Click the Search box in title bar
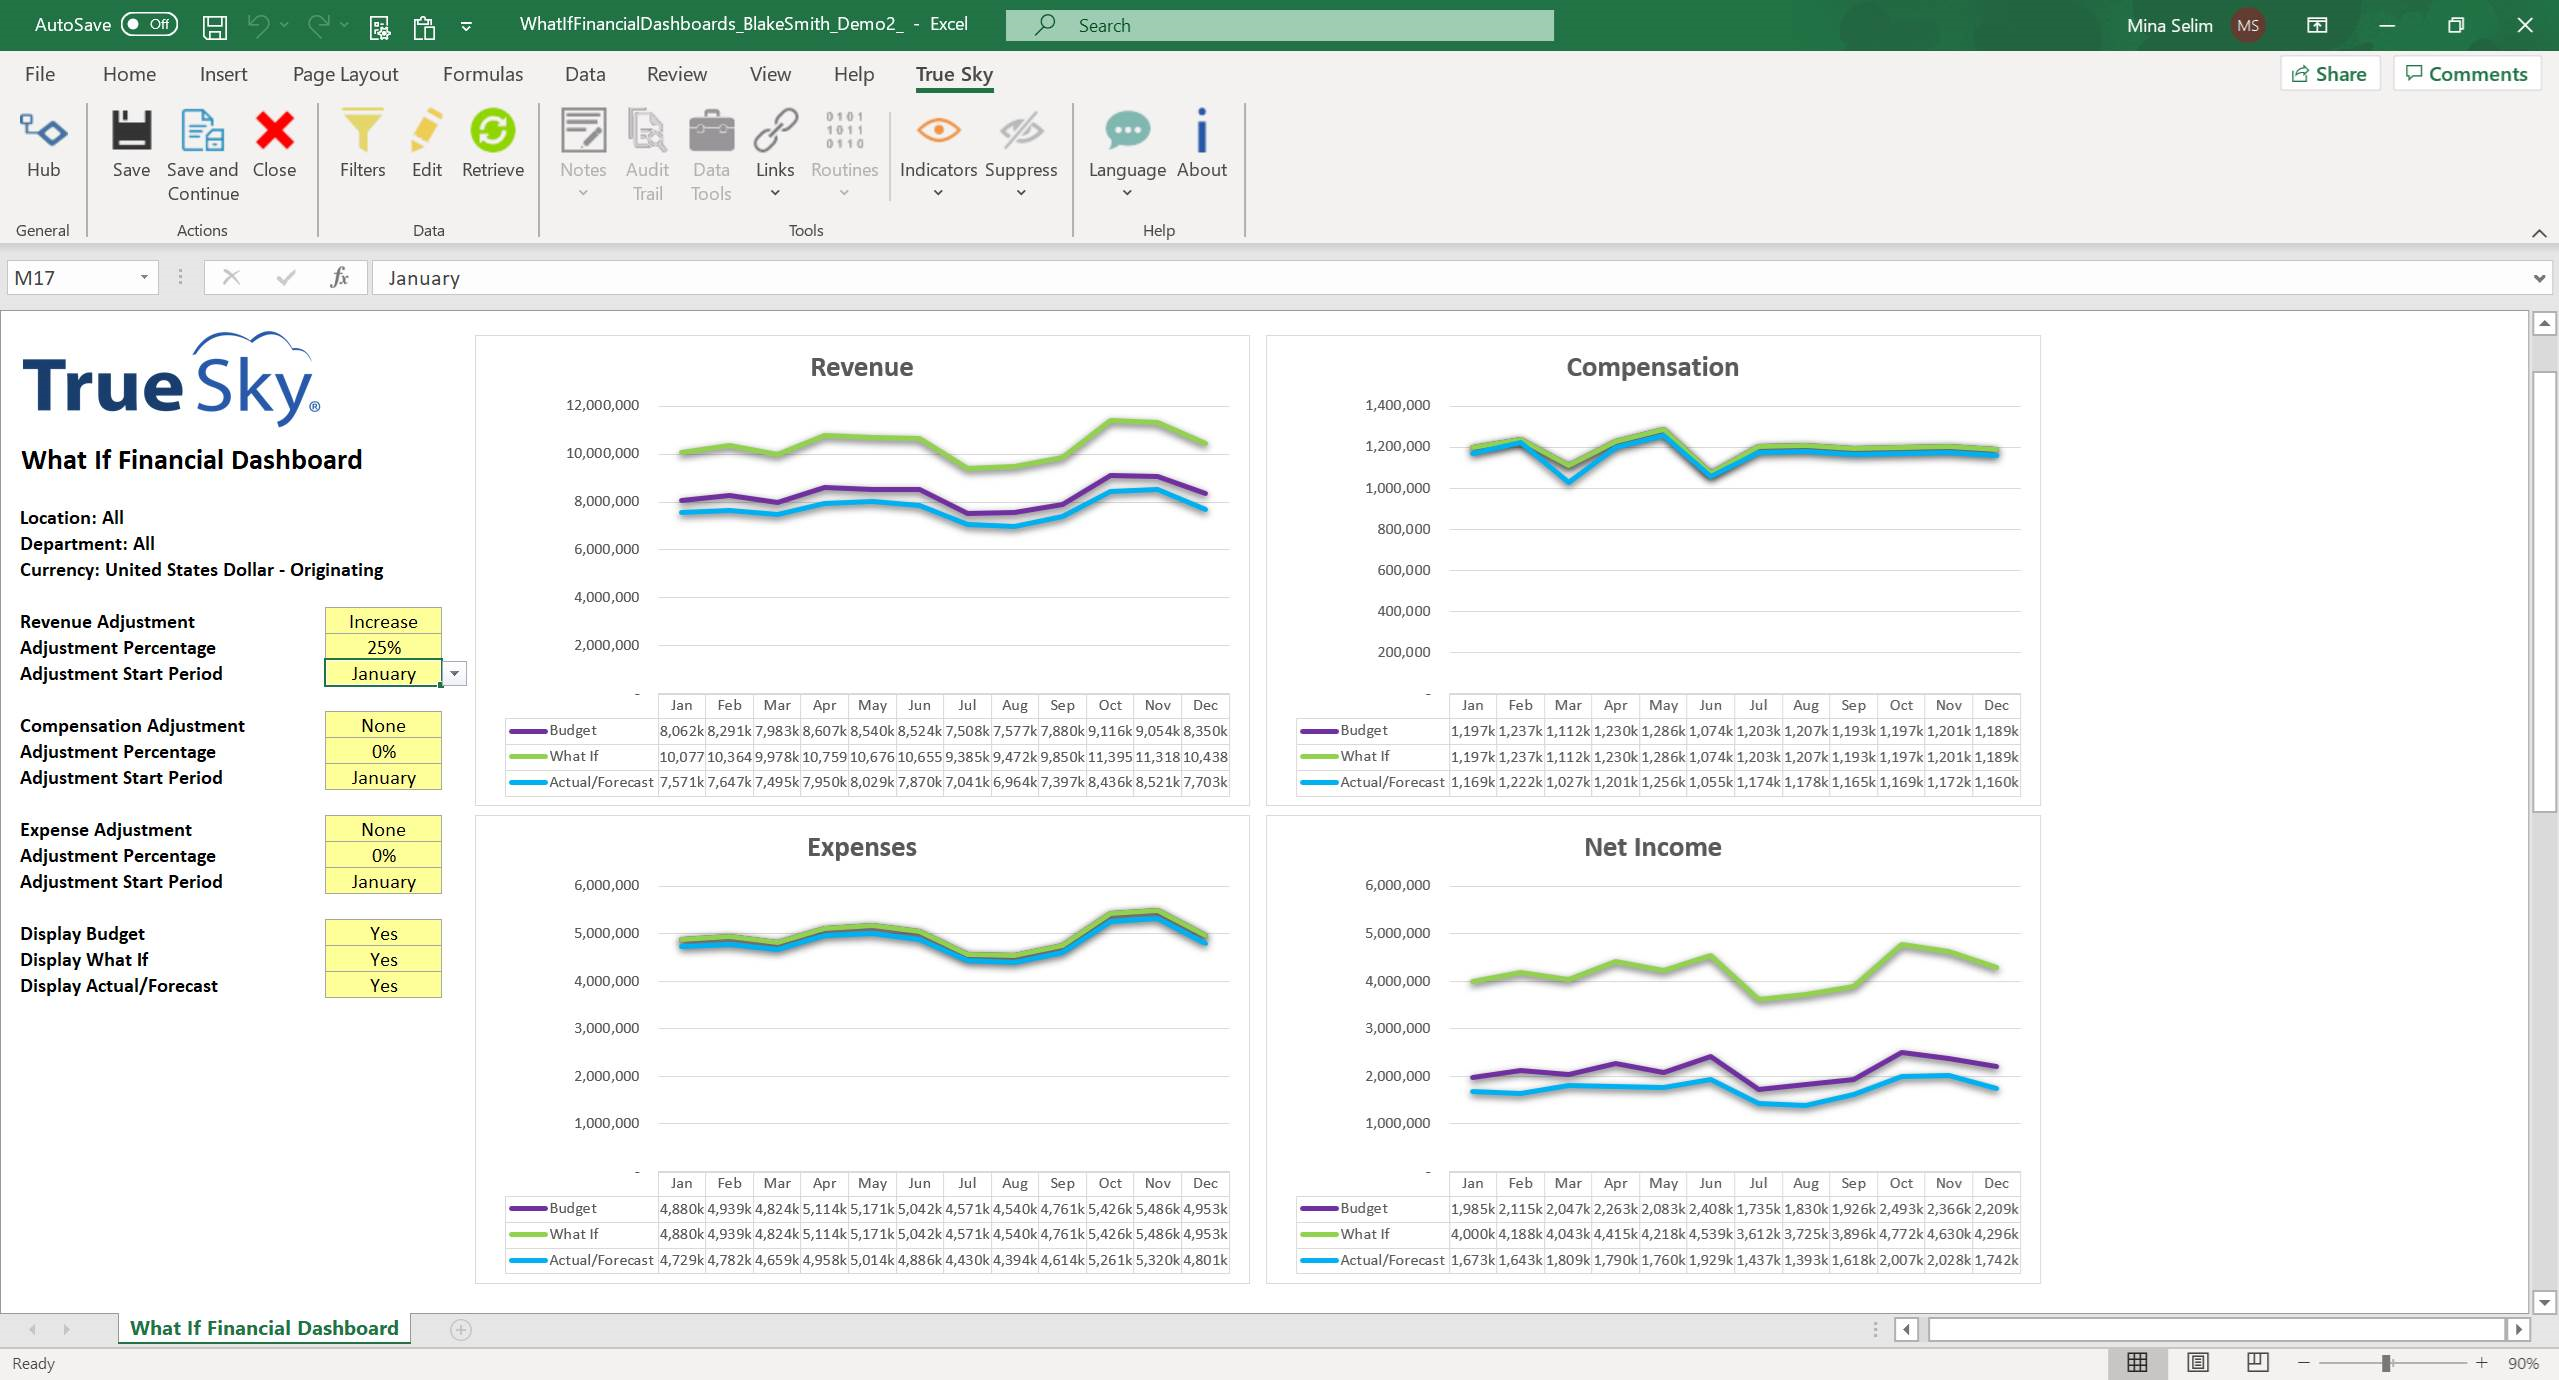This screenshot has width=2559, height=1380. pyautogui.click(x=1279, y=25)
